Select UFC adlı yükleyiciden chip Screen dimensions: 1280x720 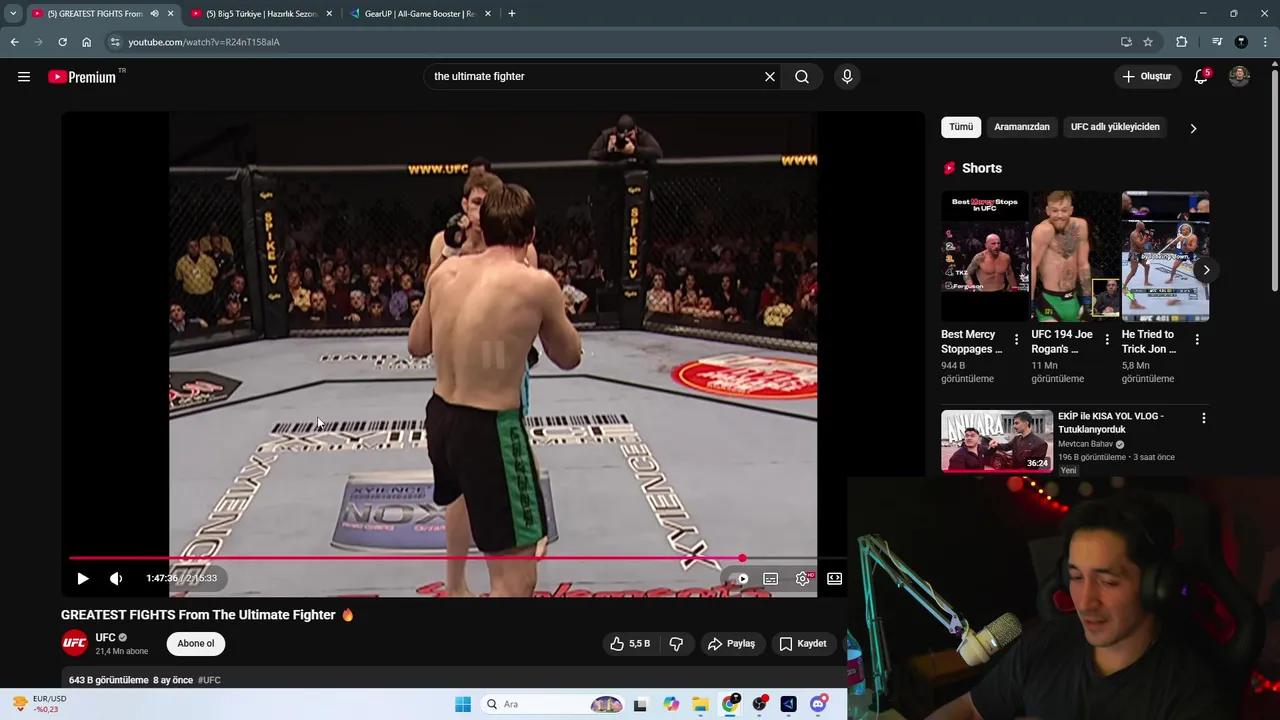tap(1115, 127)
